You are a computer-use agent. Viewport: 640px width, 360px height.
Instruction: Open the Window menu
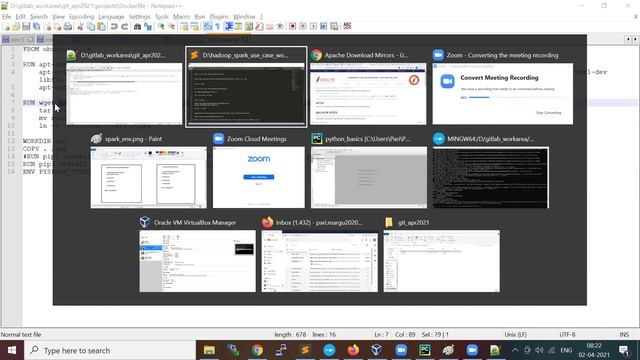click(x=244, y=17)
